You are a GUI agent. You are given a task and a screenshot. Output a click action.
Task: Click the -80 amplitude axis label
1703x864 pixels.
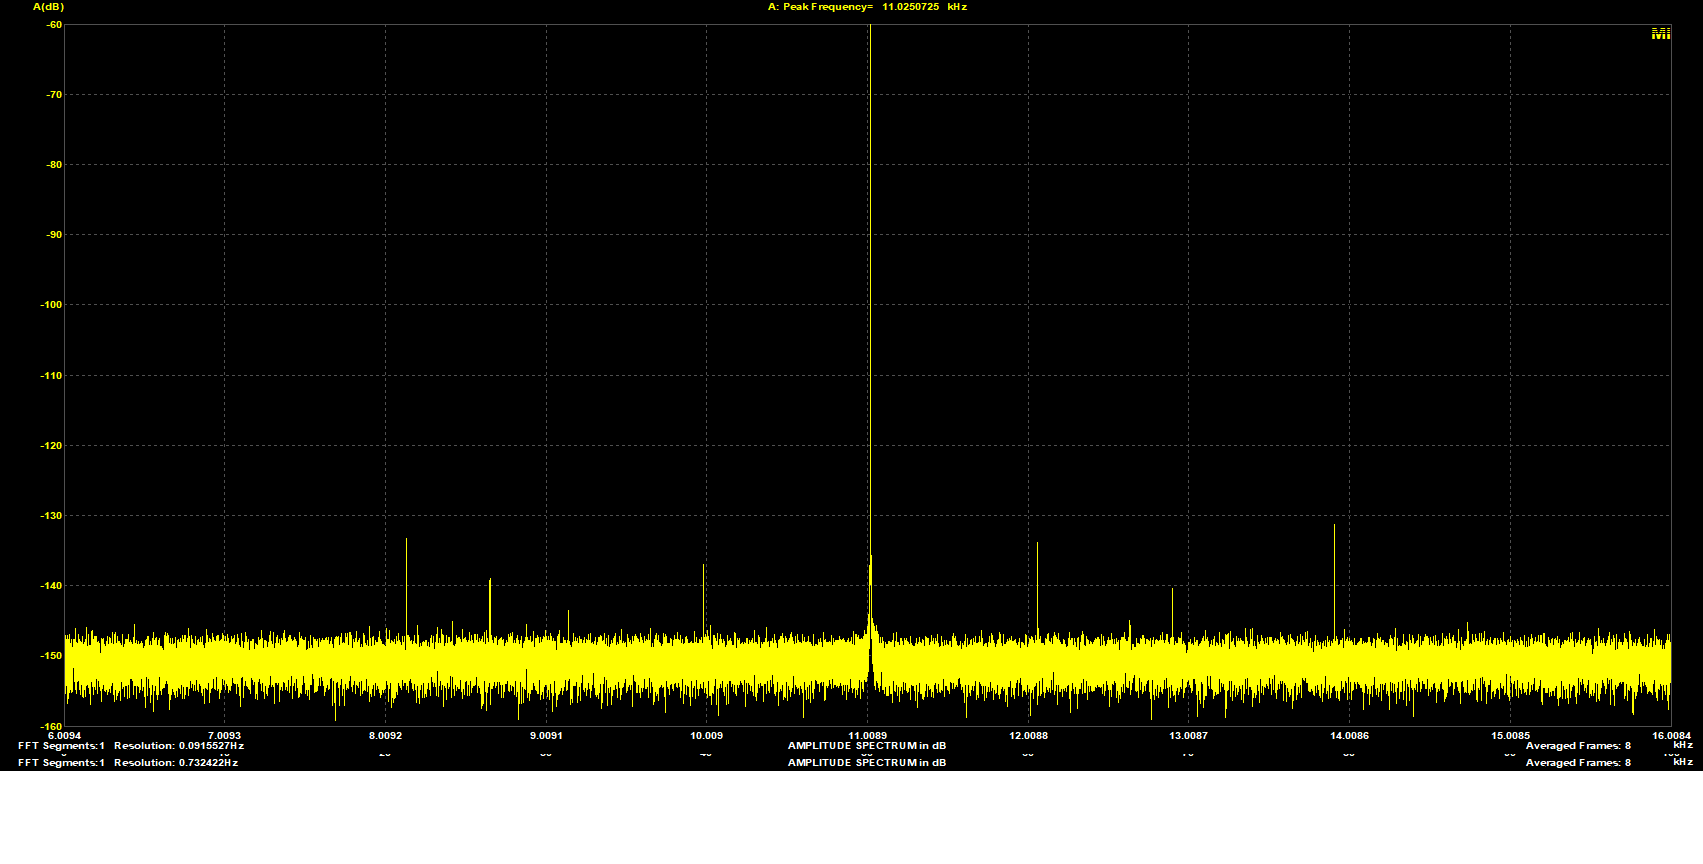coord(54,165)
